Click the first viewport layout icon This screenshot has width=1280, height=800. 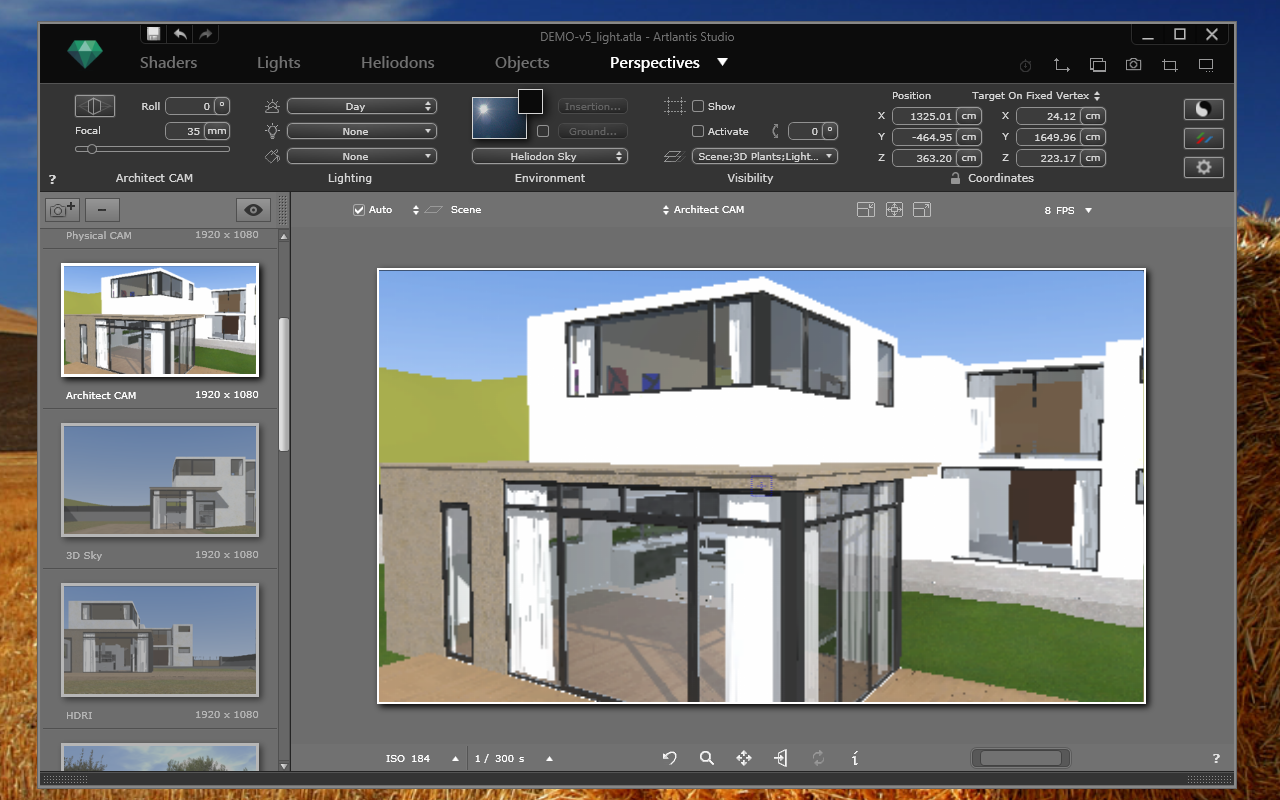866,210
